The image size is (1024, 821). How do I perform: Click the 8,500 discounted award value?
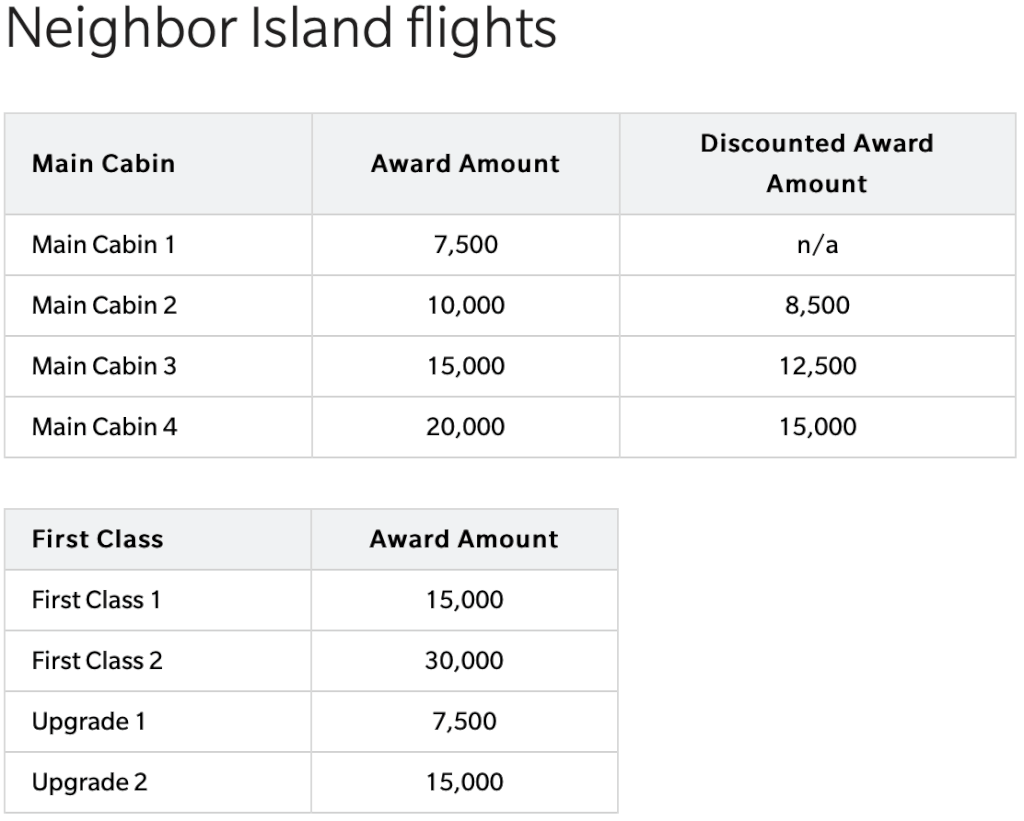click(817, 306)
